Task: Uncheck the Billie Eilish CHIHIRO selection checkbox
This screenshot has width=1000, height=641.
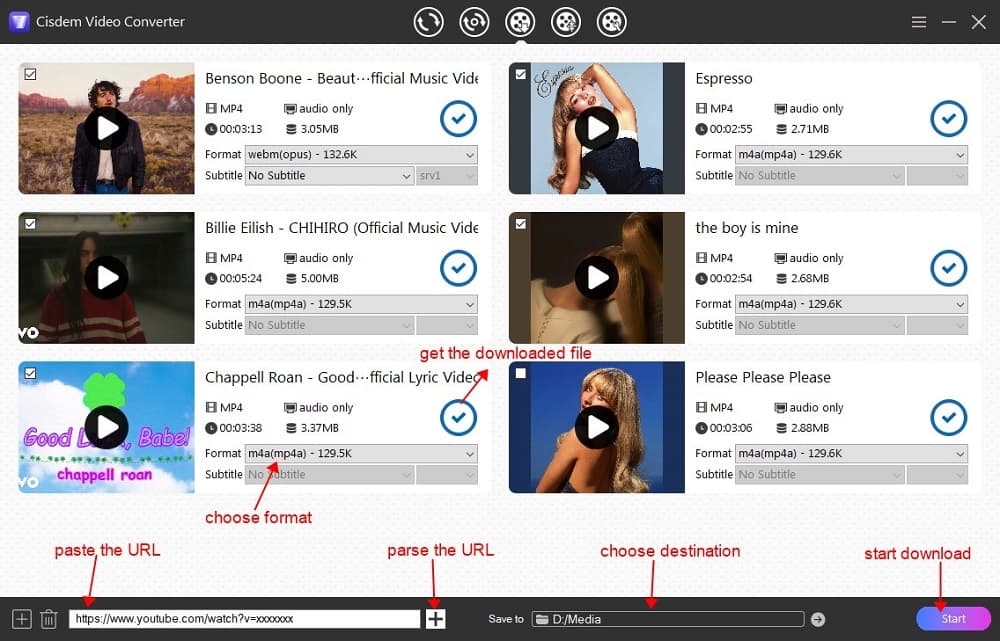Action: 31,223
